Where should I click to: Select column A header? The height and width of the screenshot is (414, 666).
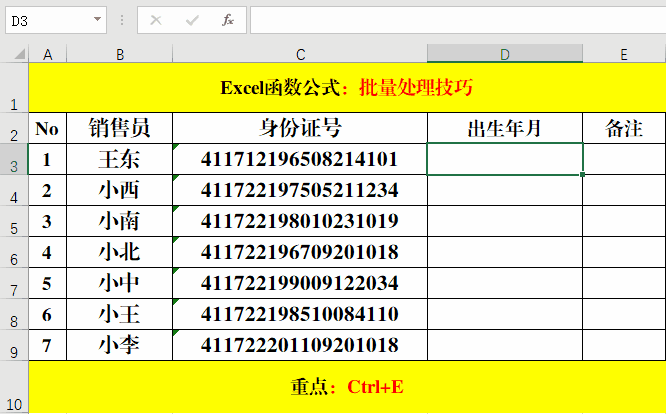48,54
